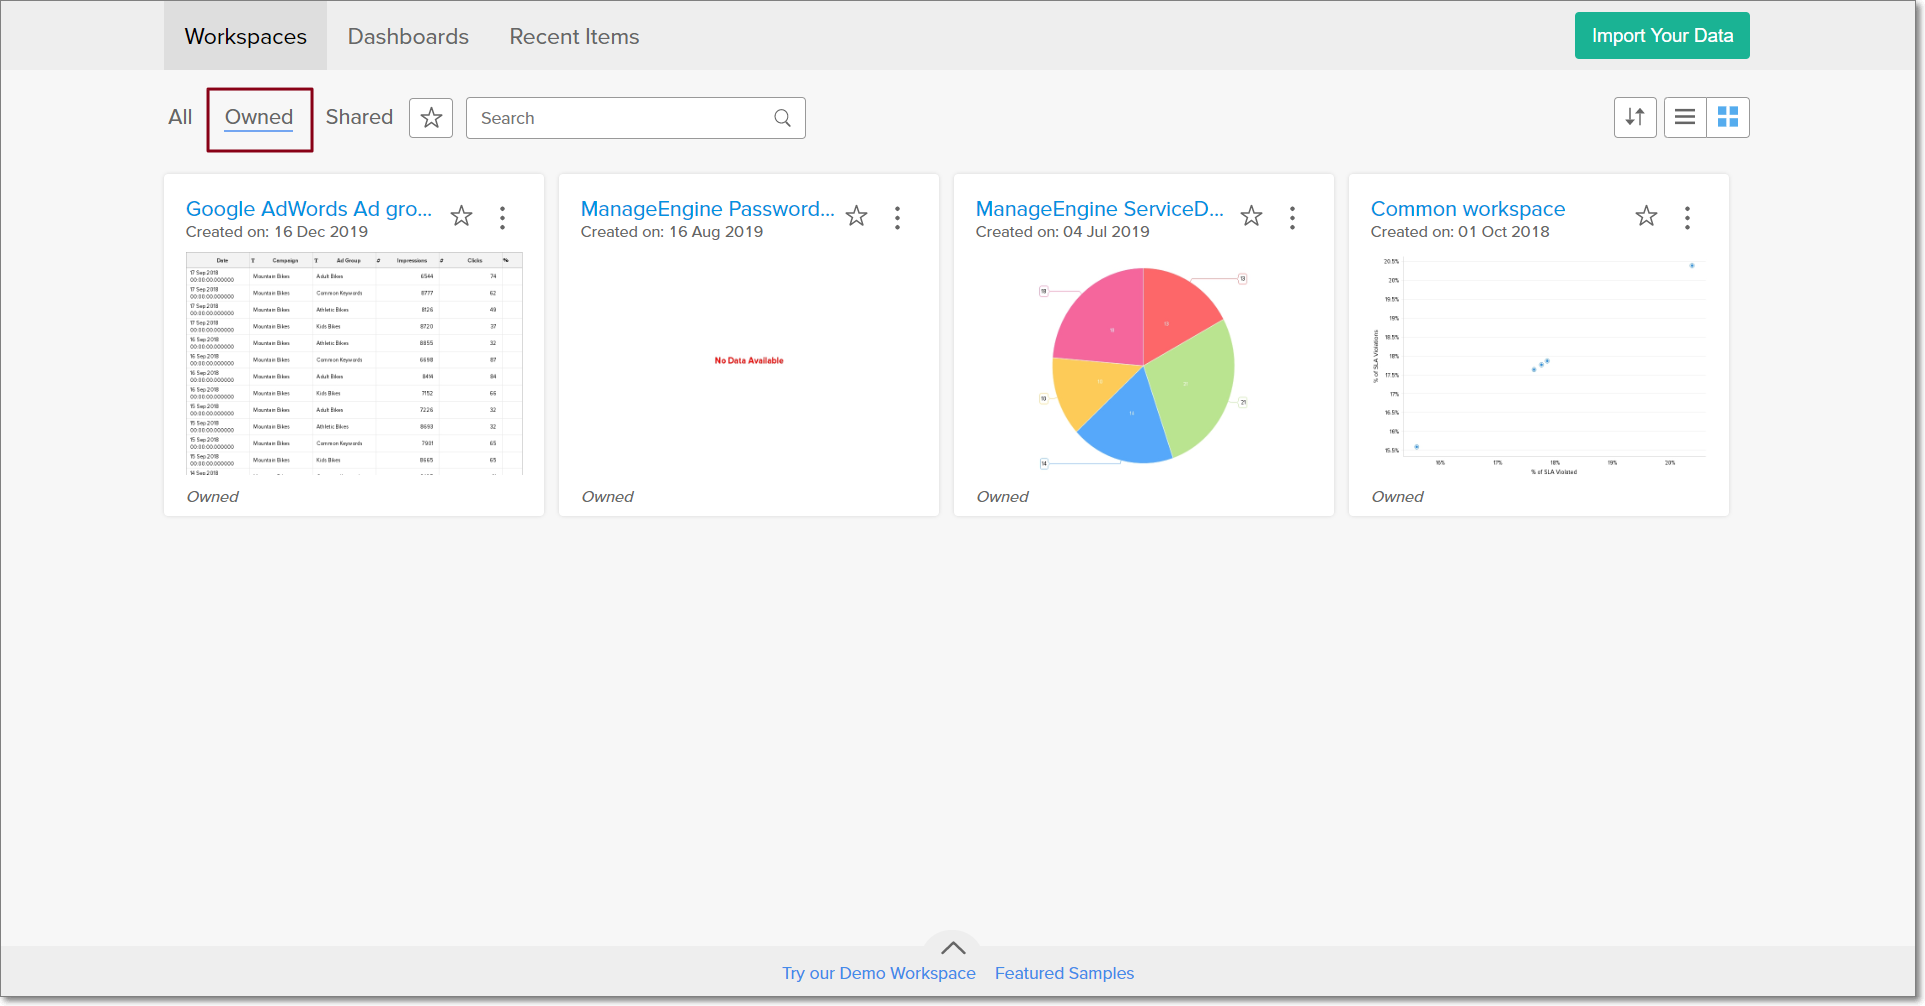1925x1006 pixels.
Task: Open Featured Samples link
Action: [x=1064, y=973]
